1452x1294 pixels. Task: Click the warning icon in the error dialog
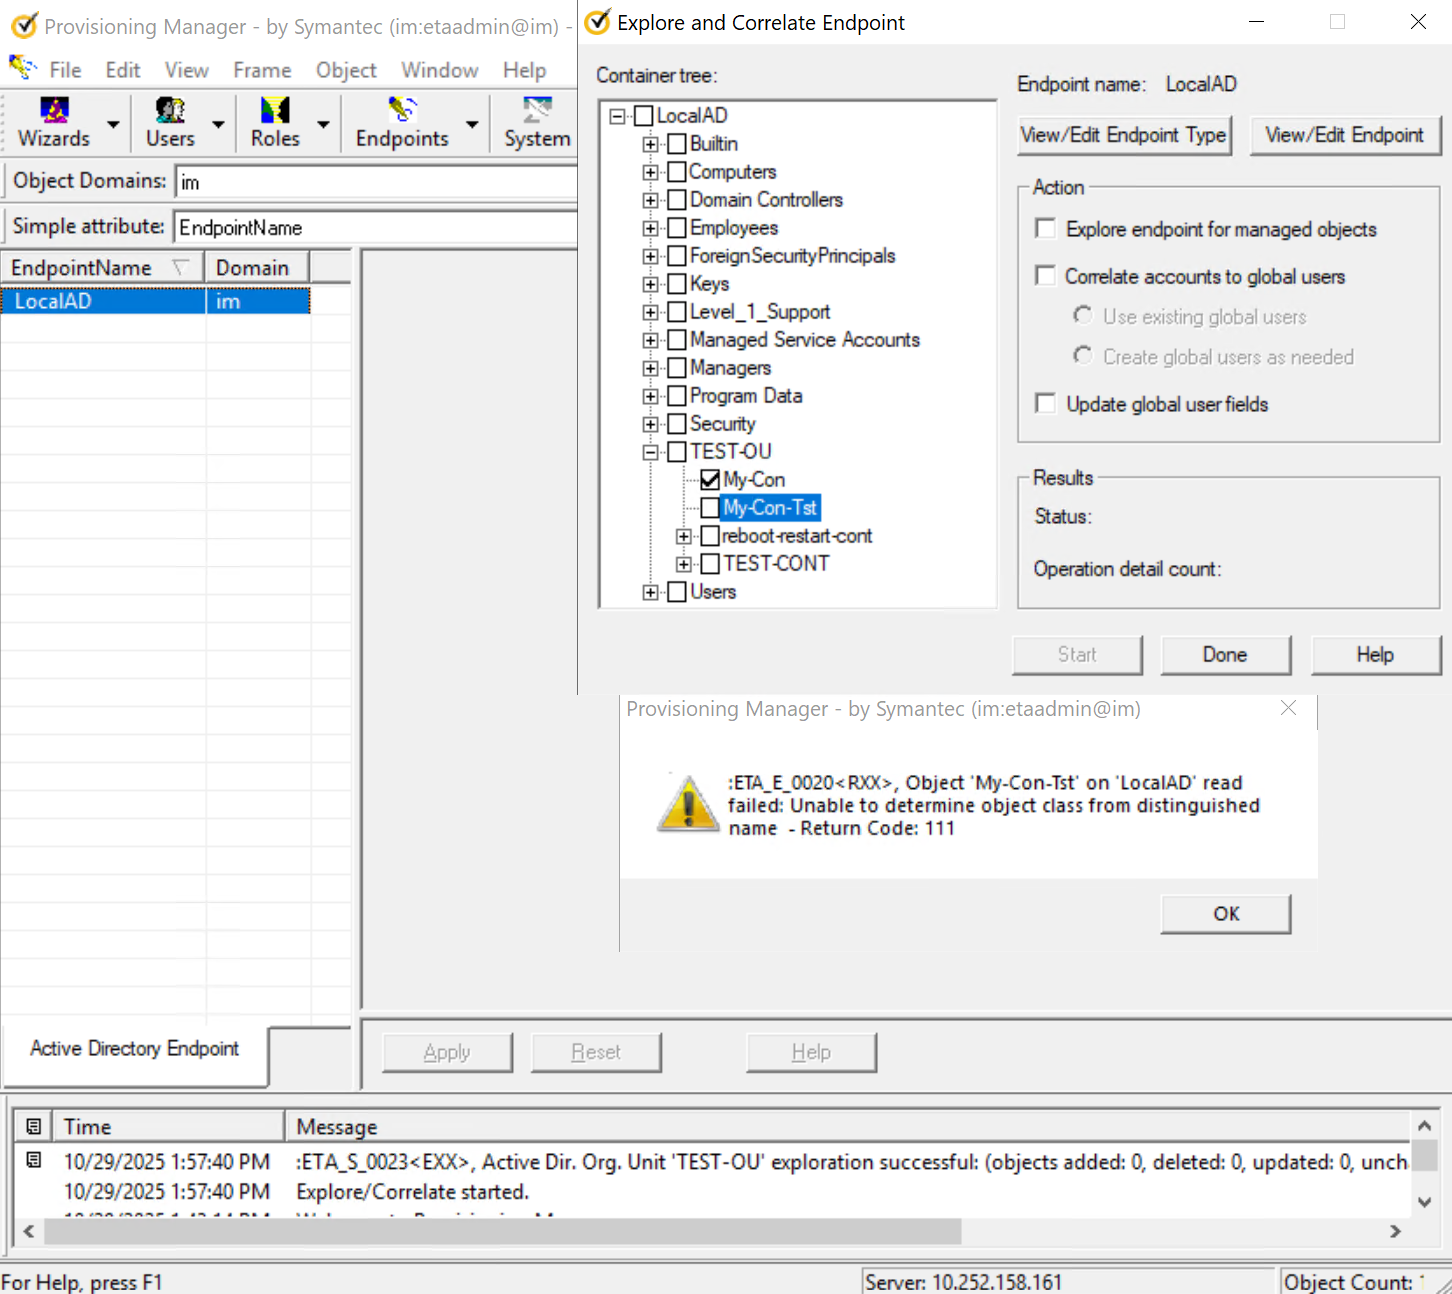pyautogui.click(x=688, y=805)
